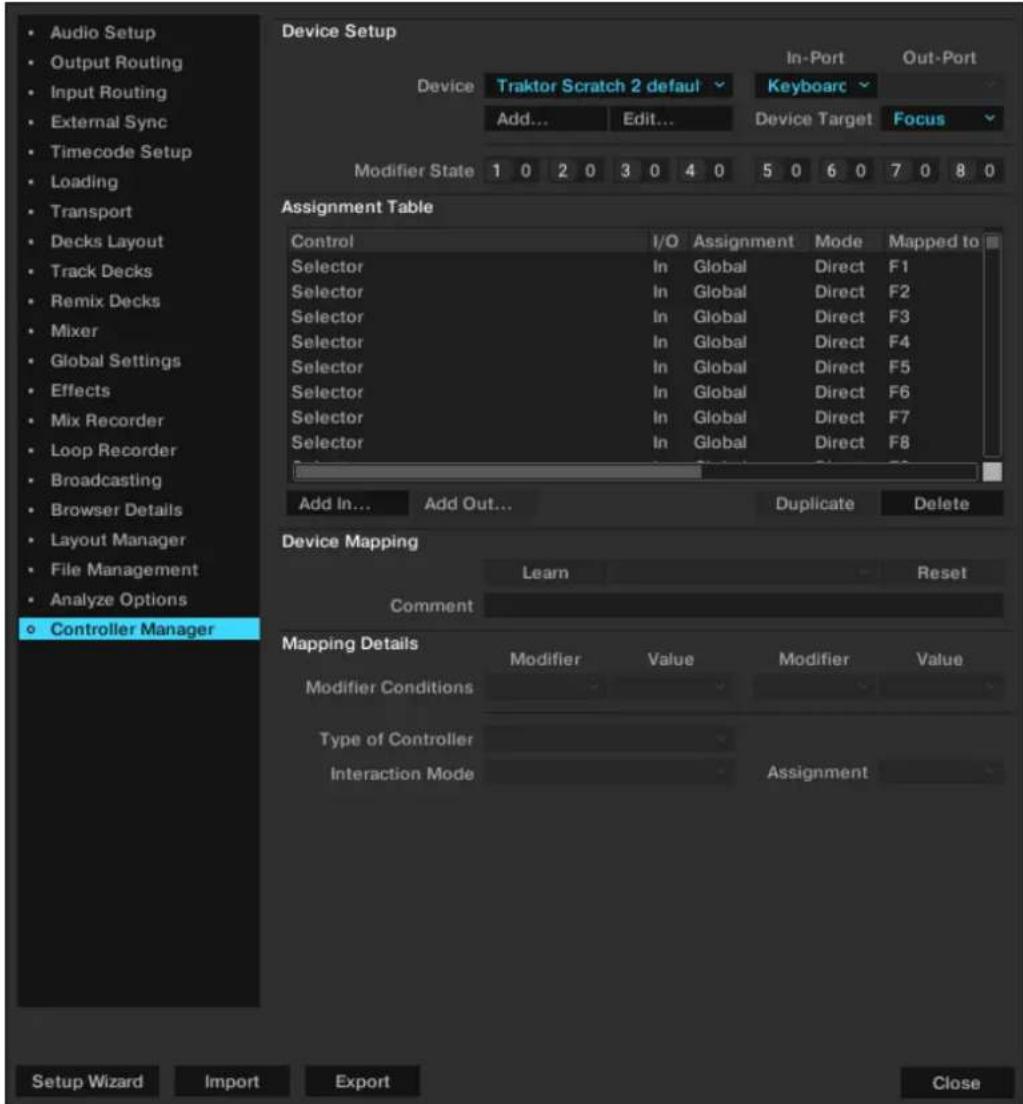Select the Selector row mapped to F3
The image size is (1023, 1104).
coord(635,317)
